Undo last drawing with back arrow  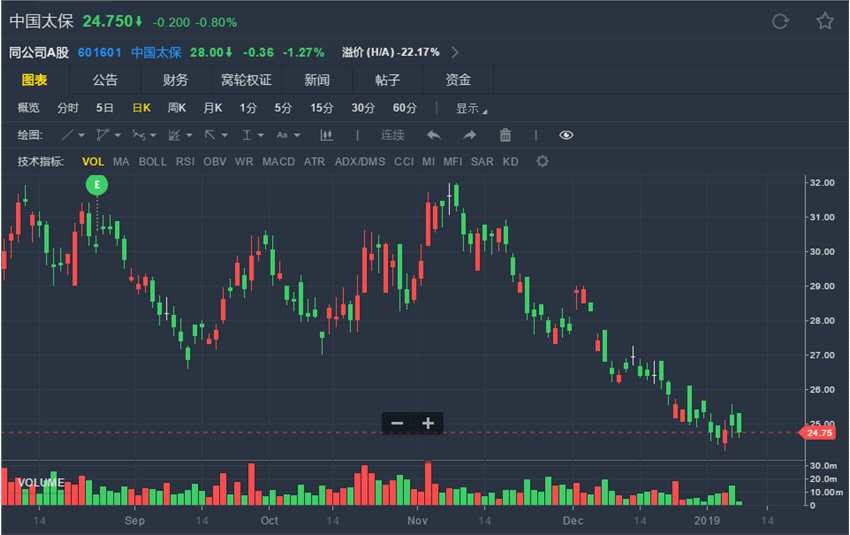tap(434, 135)
